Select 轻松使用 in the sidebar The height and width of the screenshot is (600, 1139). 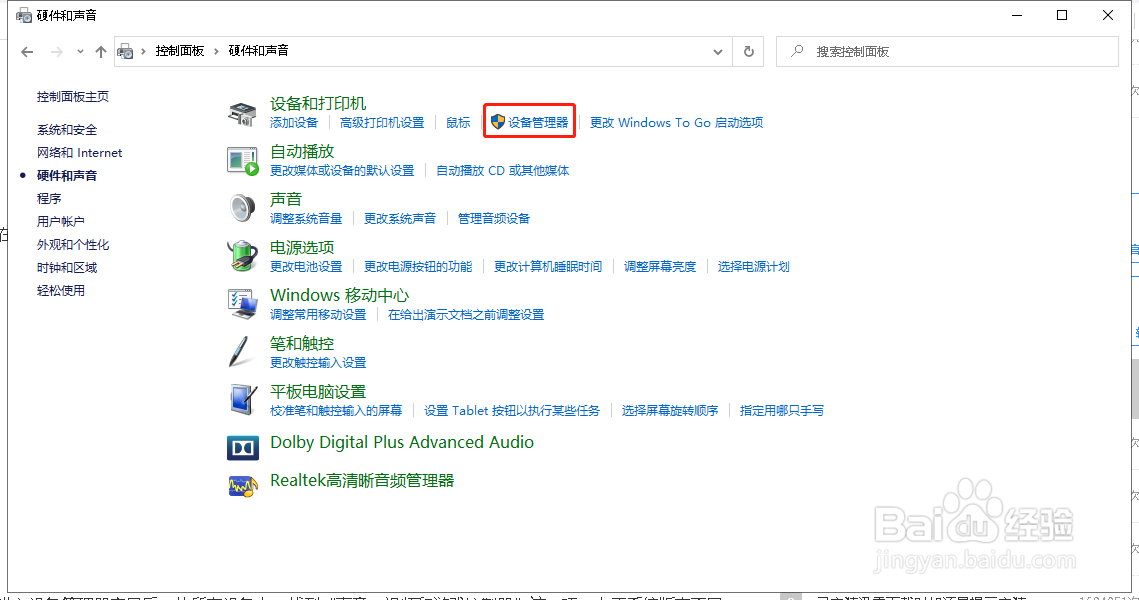[x=61, y=291]
